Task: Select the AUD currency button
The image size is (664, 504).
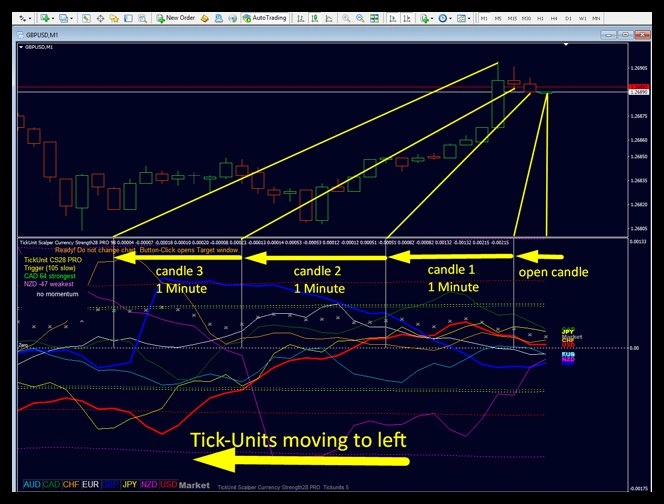Action: click(30, 484)
